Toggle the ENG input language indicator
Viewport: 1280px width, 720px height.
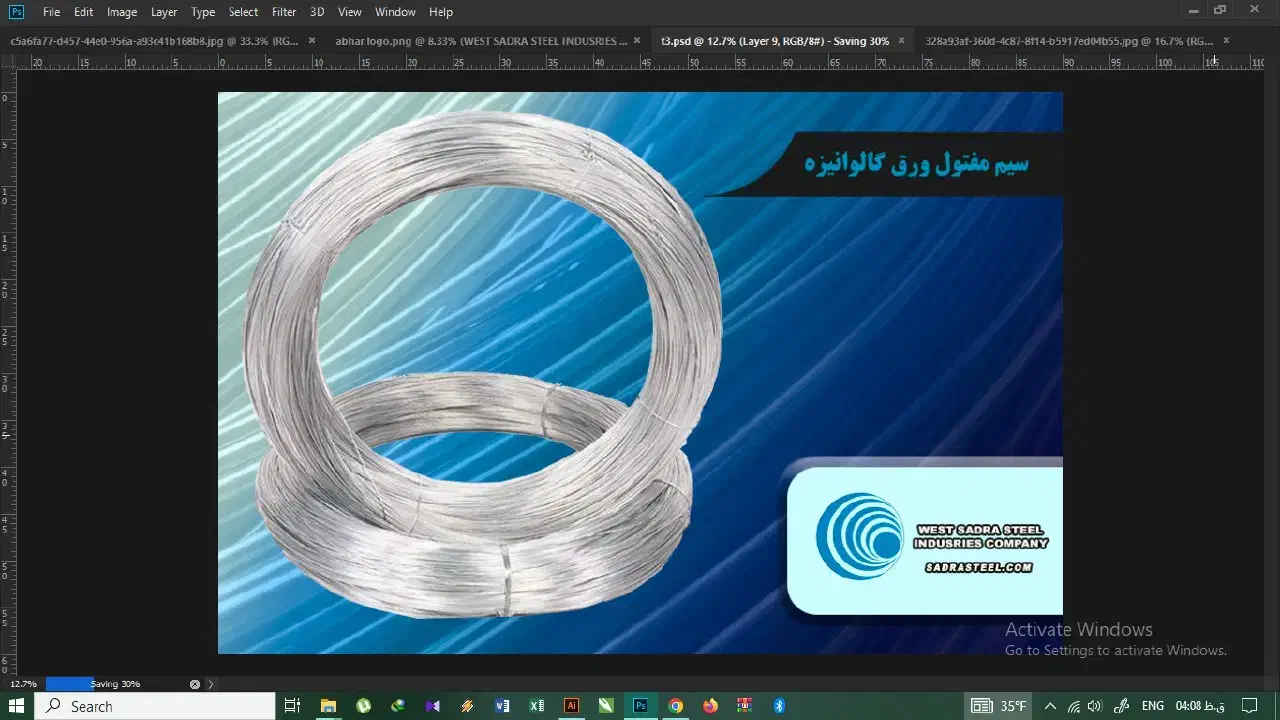[x=1152, y=706]
